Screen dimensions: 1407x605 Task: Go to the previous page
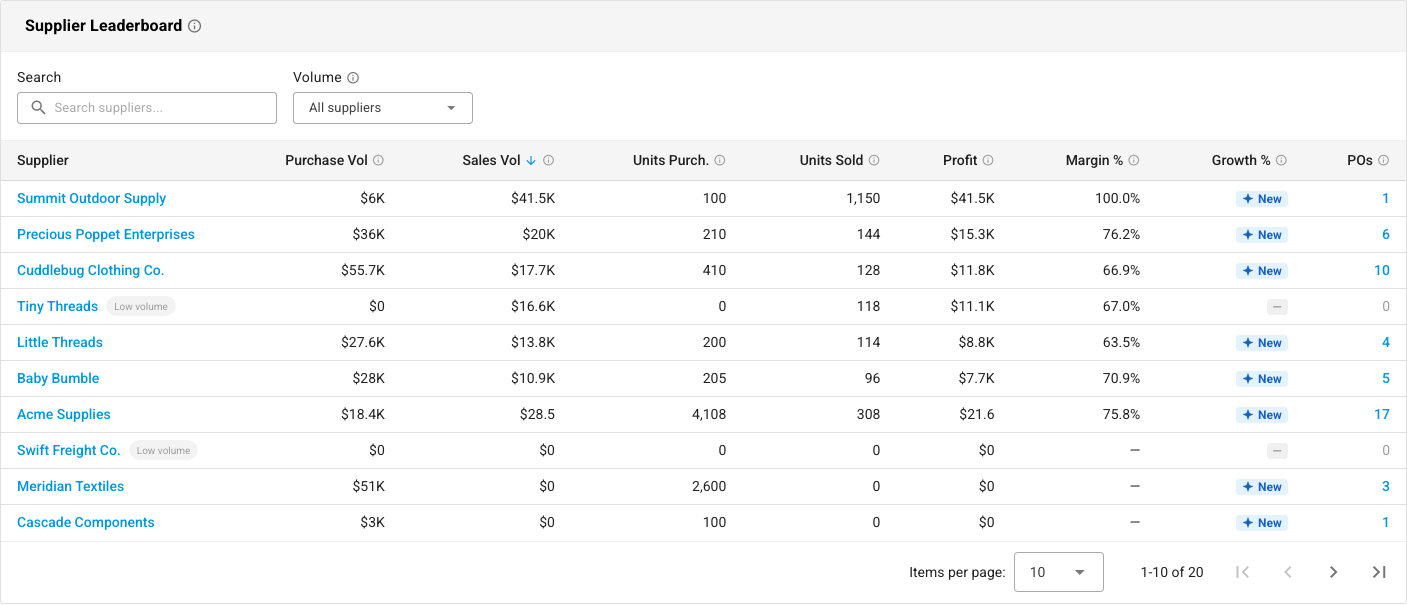(1288, 572)
